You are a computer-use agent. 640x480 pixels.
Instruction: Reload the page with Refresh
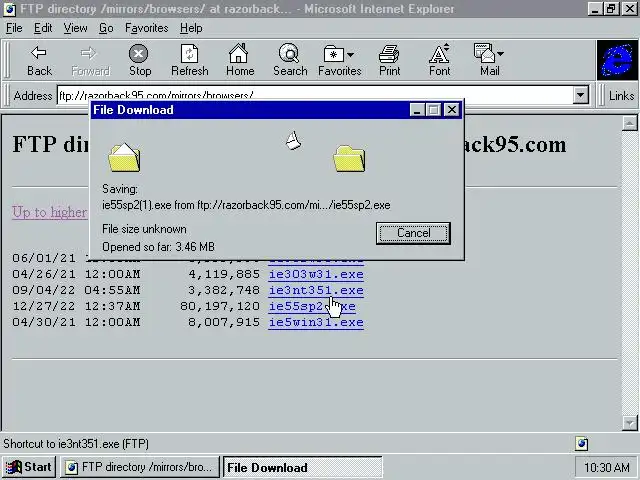[189, 60]
